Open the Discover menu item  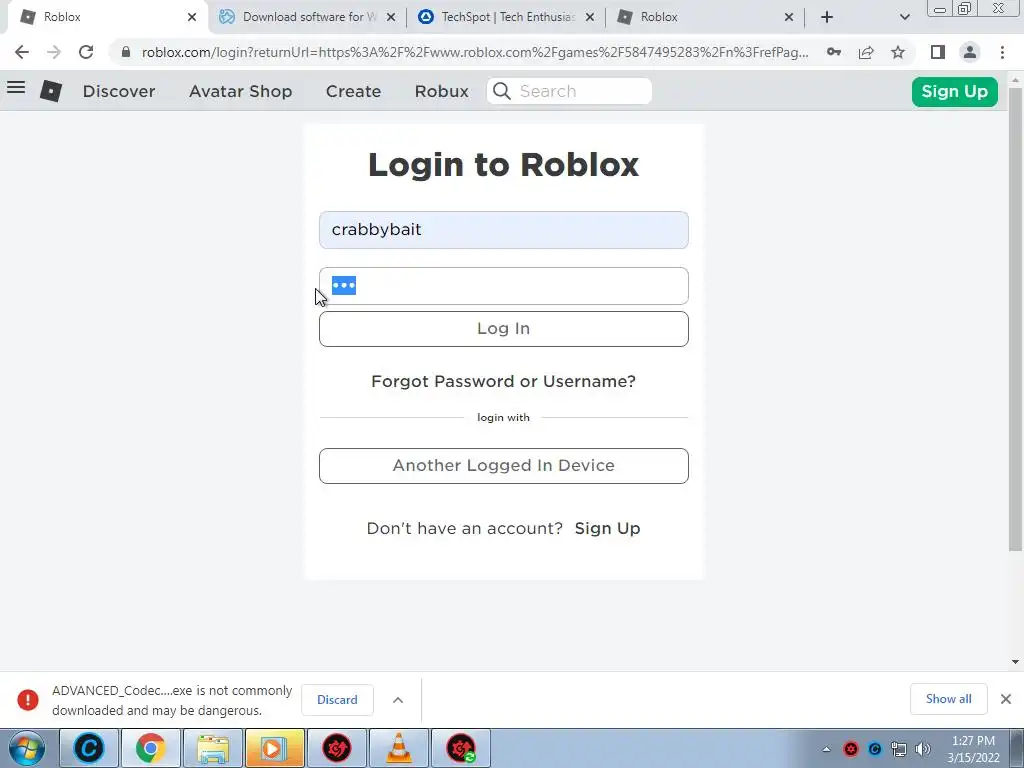click(119, 91)
